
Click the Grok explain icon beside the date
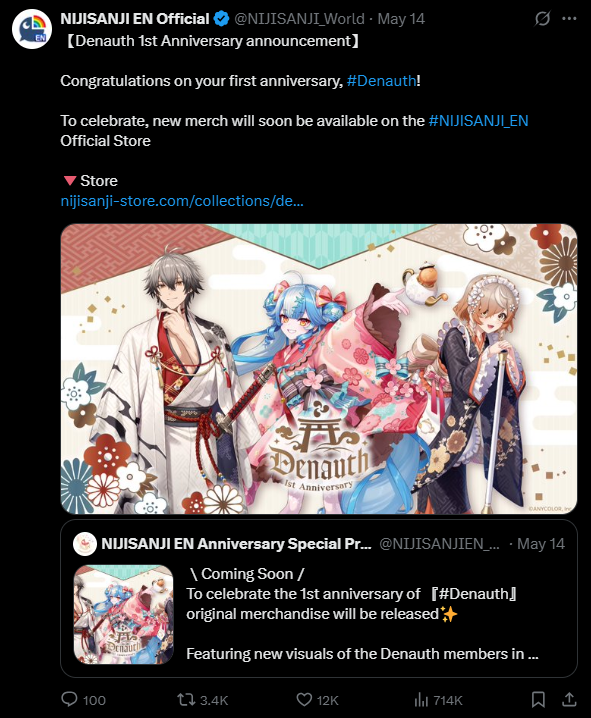coord(542,19)
